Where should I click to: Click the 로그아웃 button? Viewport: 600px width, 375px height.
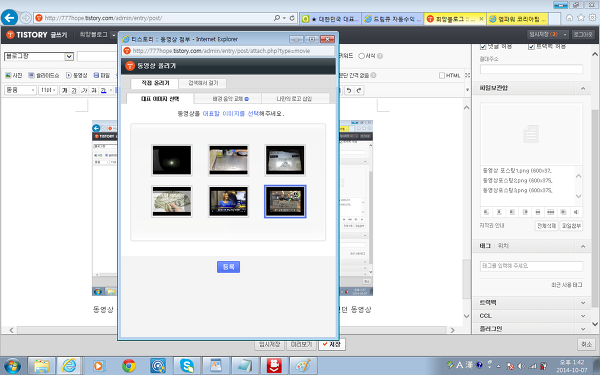pos(583,34)
